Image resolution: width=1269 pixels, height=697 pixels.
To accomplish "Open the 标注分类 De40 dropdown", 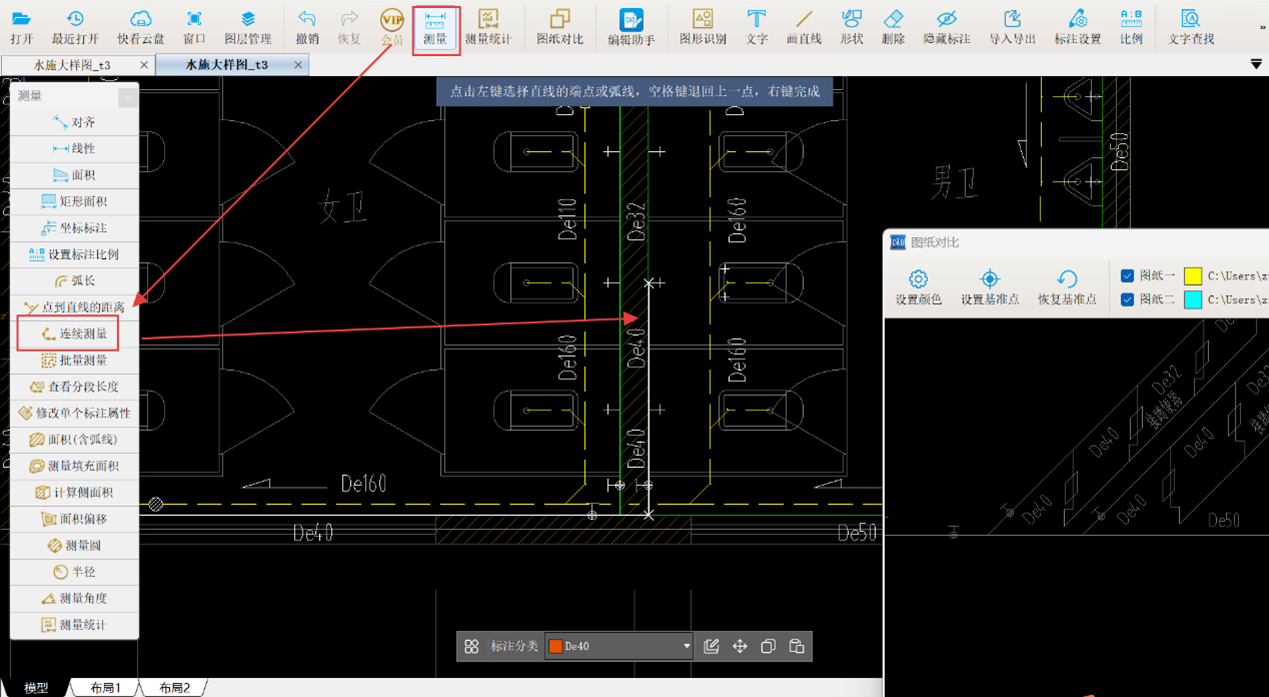I will pyautogui.click(x=686, y=647).
